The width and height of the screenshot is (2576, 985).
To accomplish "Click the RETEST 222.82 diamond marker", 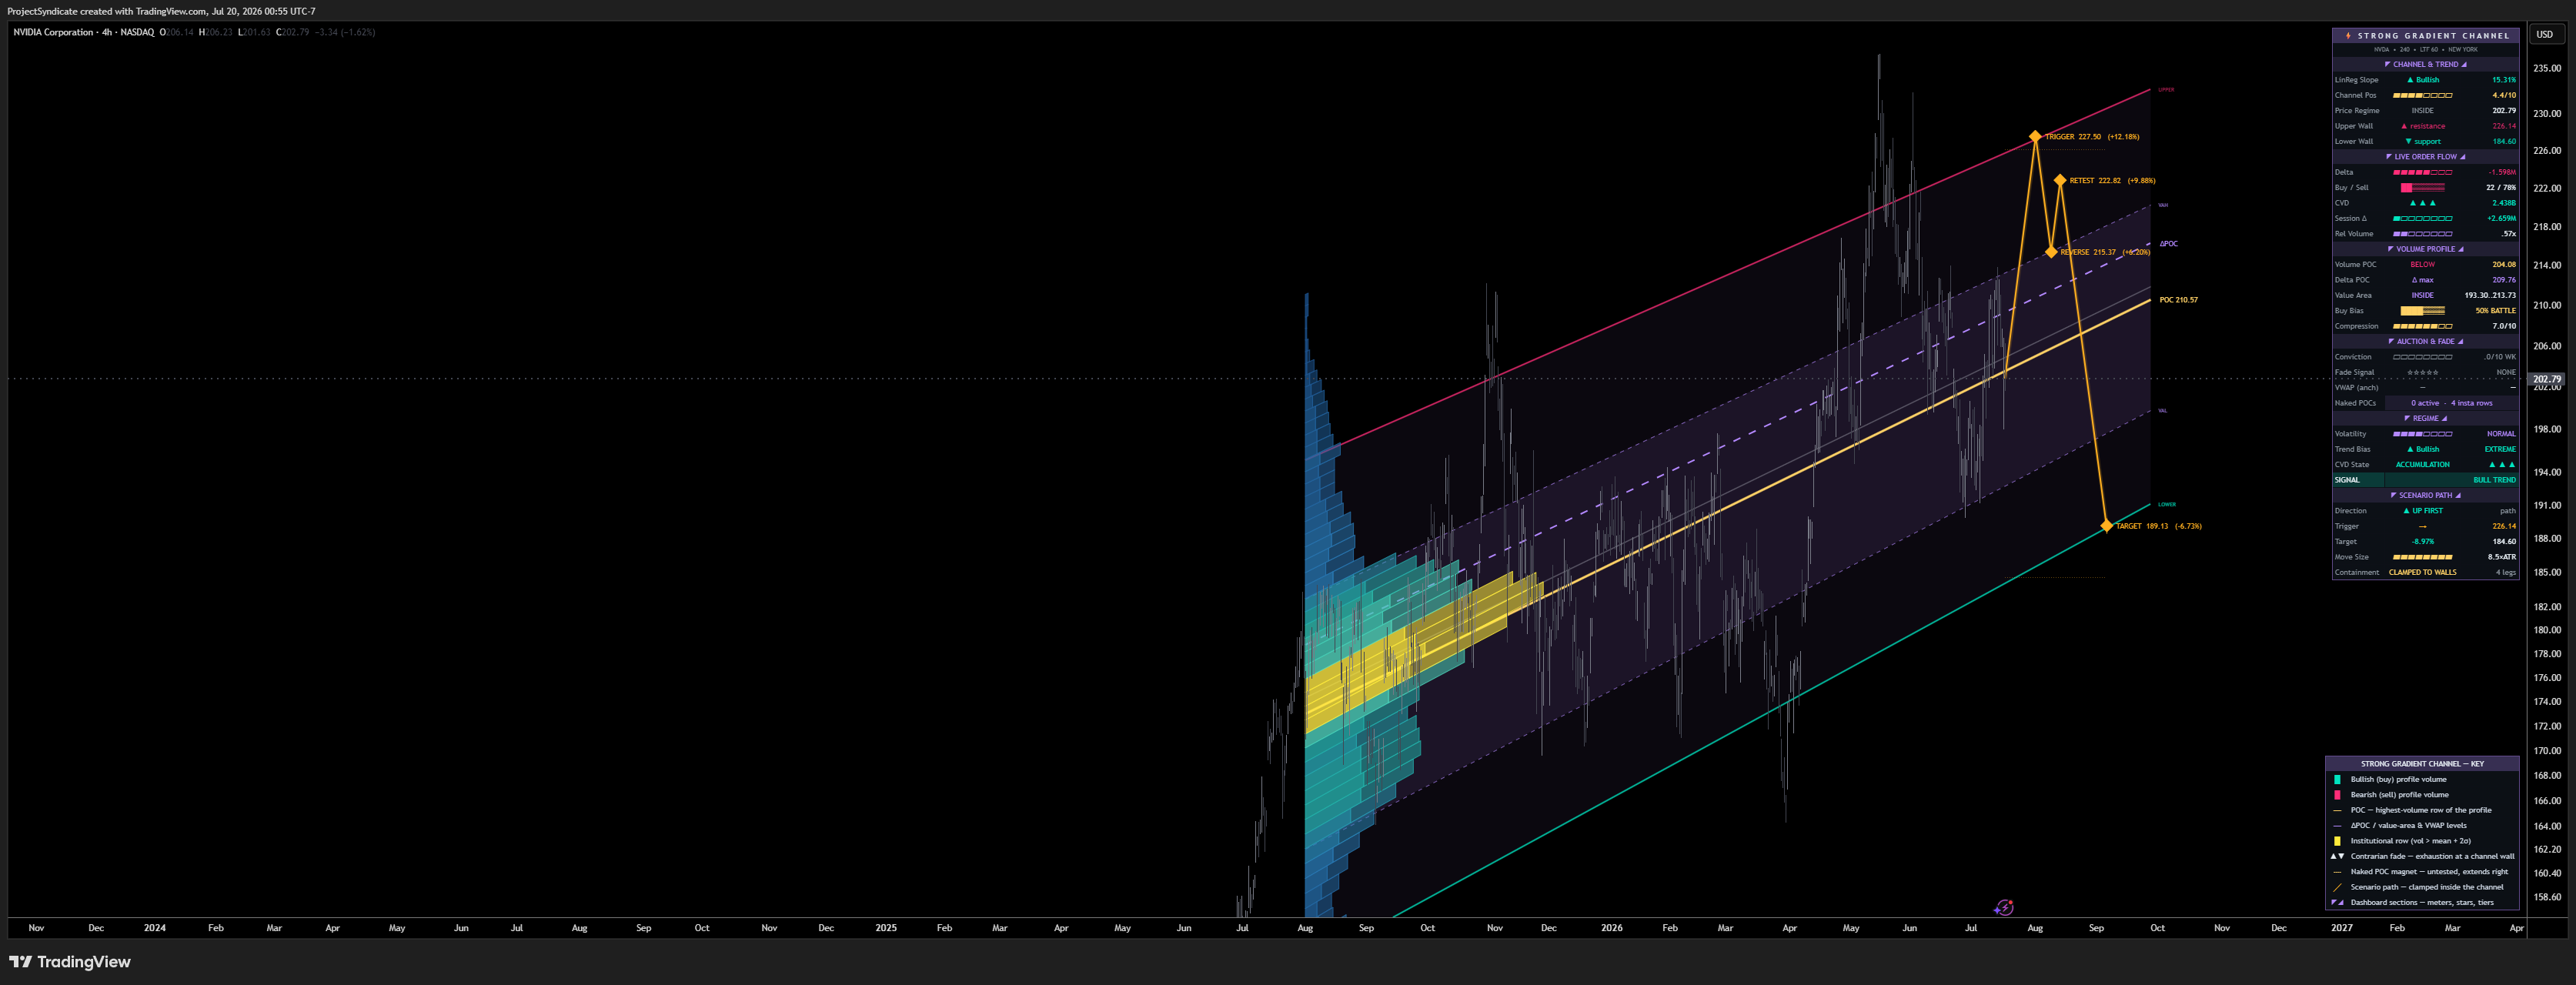I will pyautogui.click(x=2059, y=180).
